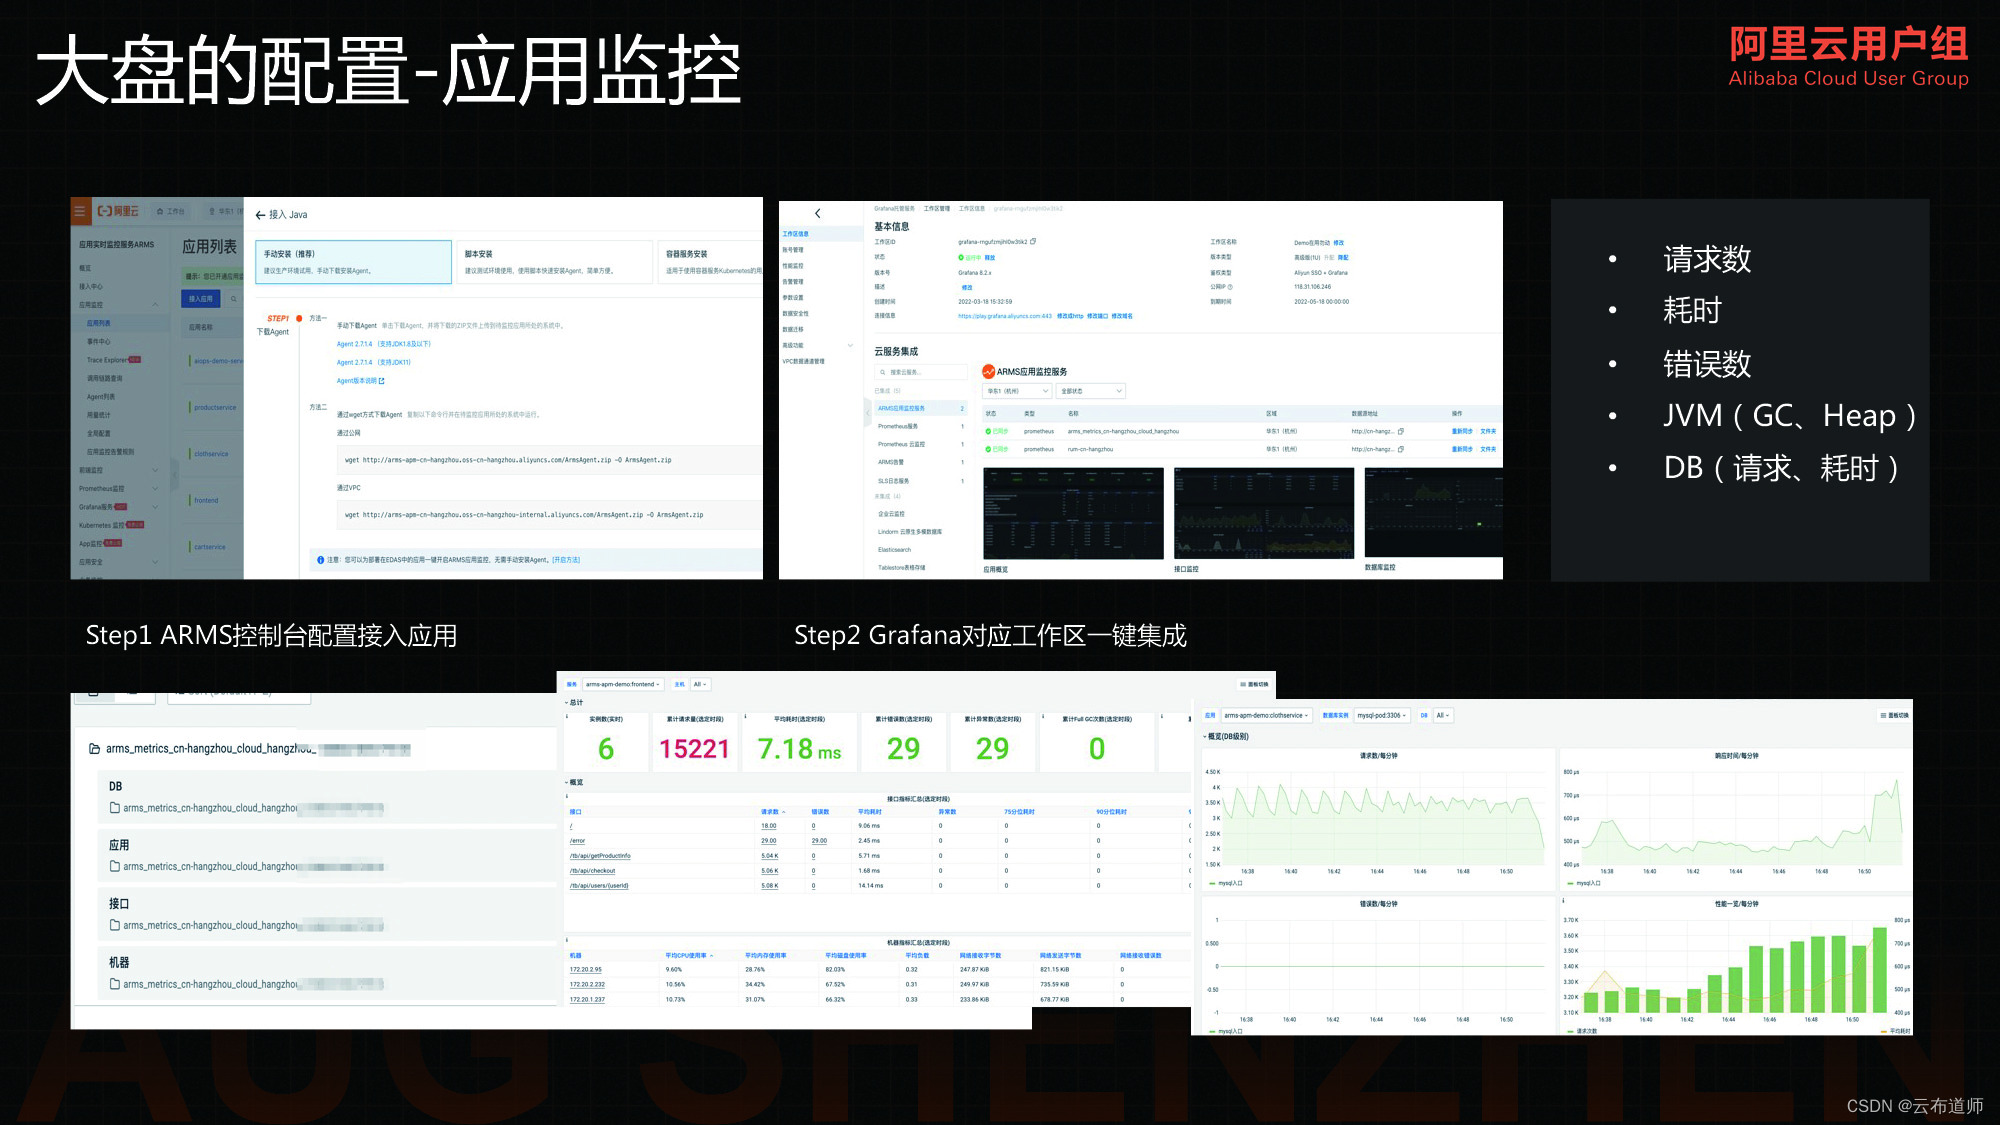Screen dimensions: 2000x1125
Task: Click the dashboard icon under 机器 heading
Action: 115,985
